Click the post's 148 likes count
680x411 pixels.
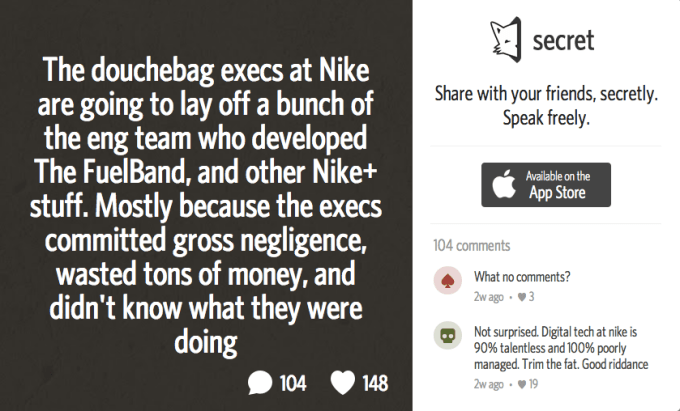(374, 383)
